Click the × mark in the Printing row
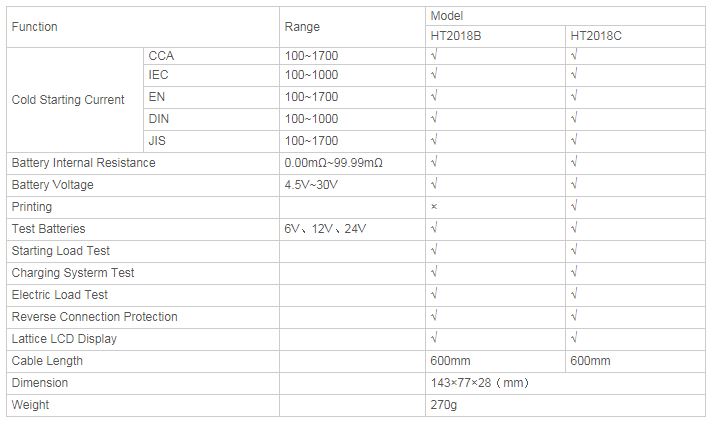This screenshot has height=425, width=714. (x=433, y=207)
